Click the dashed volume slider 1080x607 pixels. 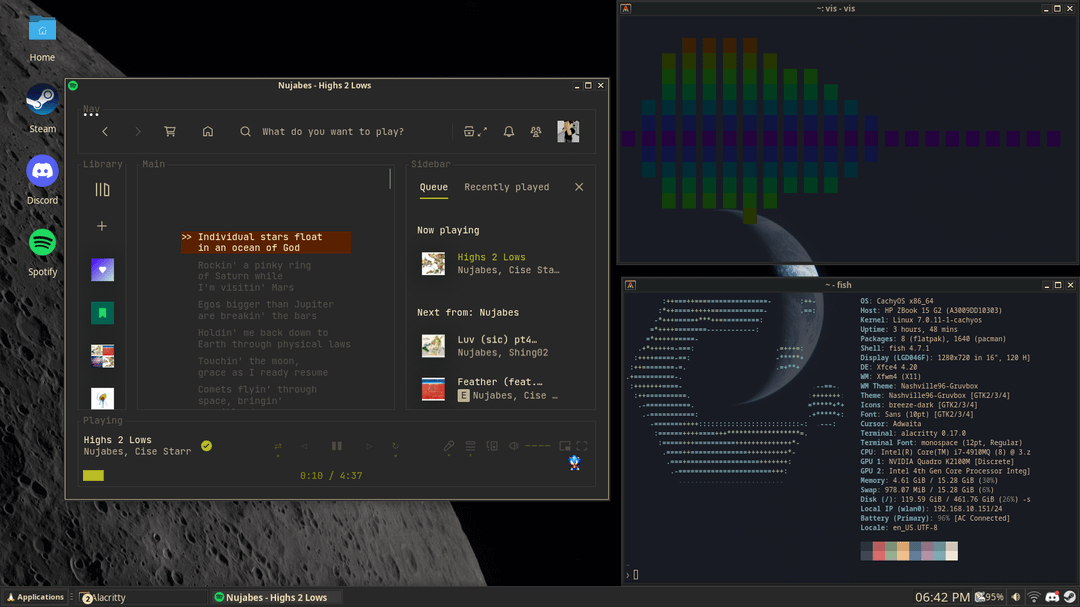538,446
